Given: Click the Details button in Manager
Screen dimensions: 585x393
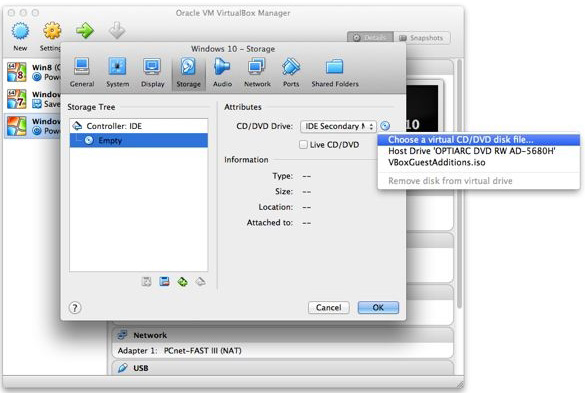Looking at the screenshot, I should [x=370, y=38].
